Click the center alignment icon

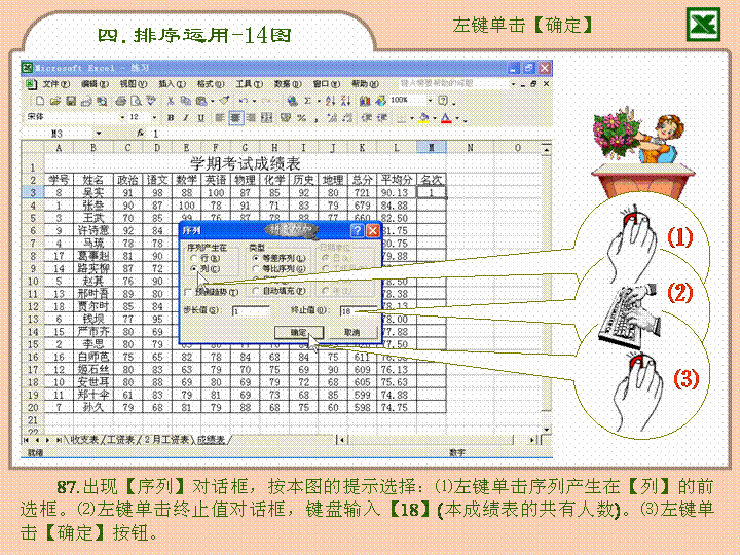235,117
